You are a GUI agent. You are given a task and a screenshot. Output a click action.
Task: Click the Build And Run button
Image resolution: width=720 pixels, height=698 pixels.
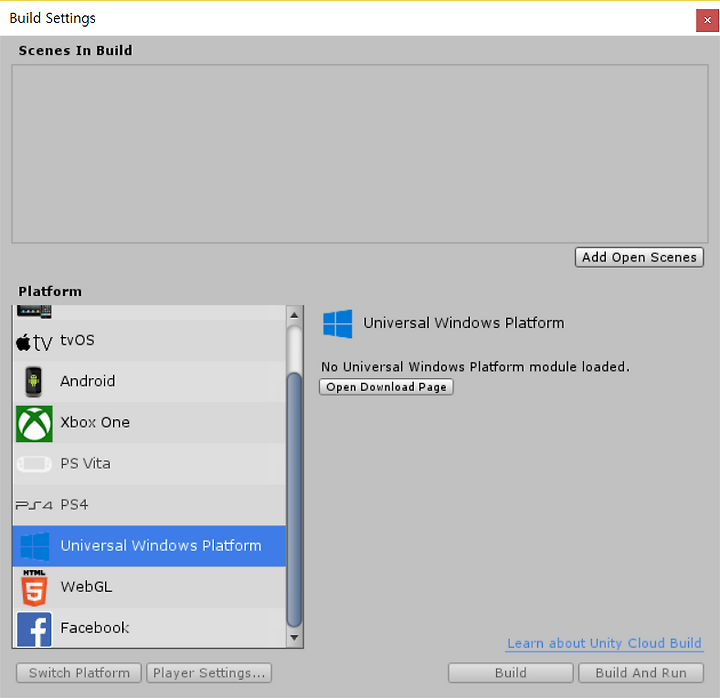pyautogui.click(x=641, y=673)
